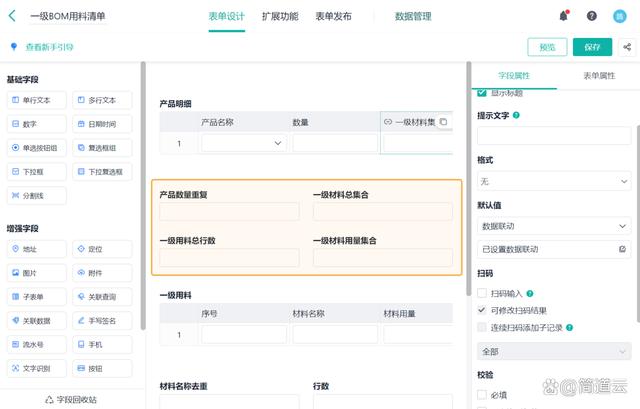Switch to the 表单发布 tab

click(333, 16)
